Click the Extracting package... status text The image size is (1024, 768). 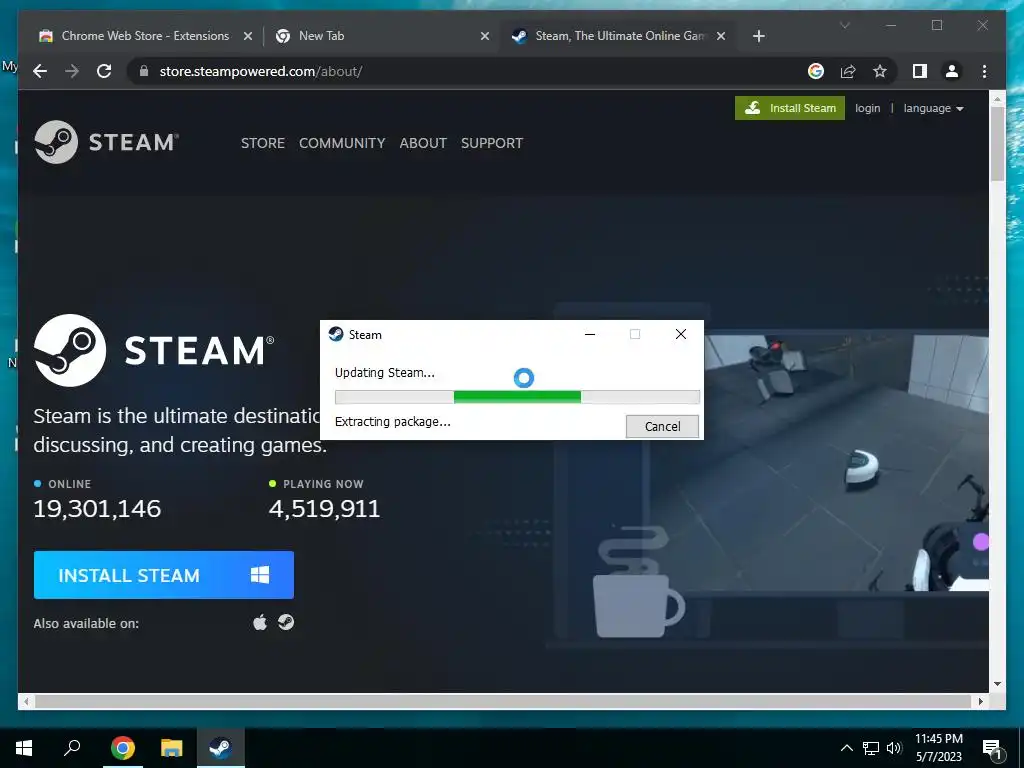(392, 422)
